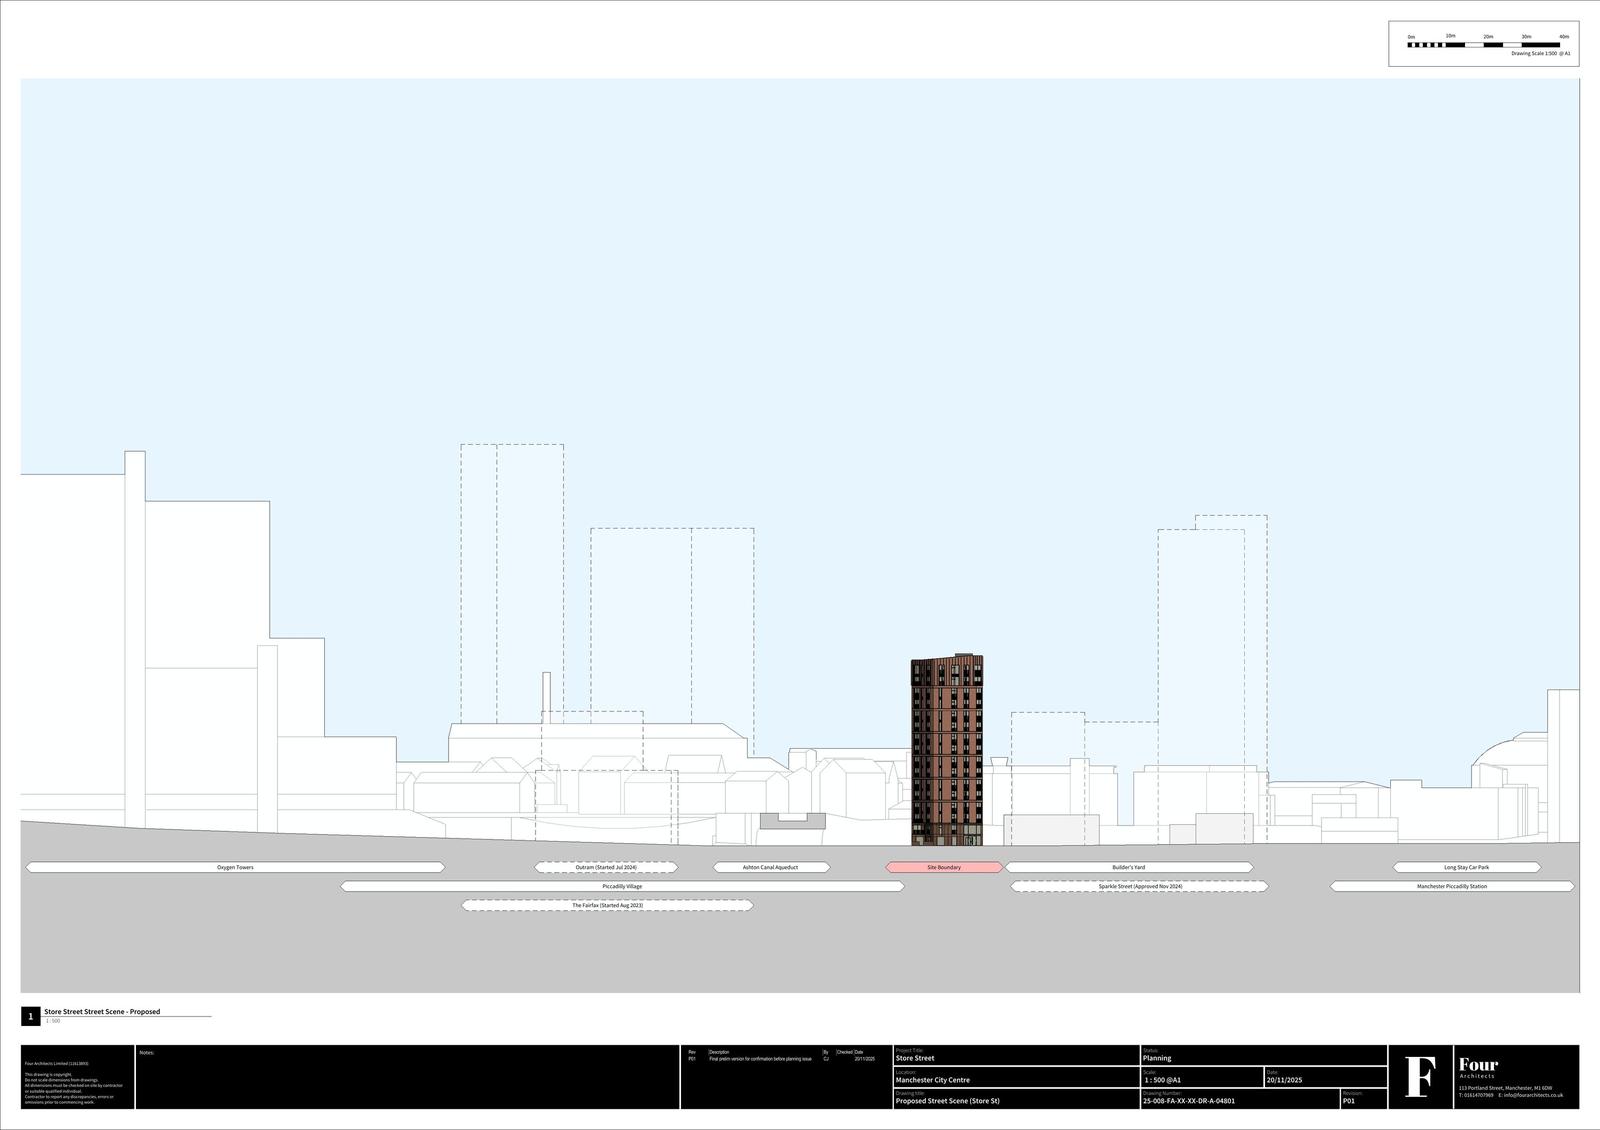Click the 'Store Street' project title field
The image size is (1600, 1130).
(x=915, y=1058)
